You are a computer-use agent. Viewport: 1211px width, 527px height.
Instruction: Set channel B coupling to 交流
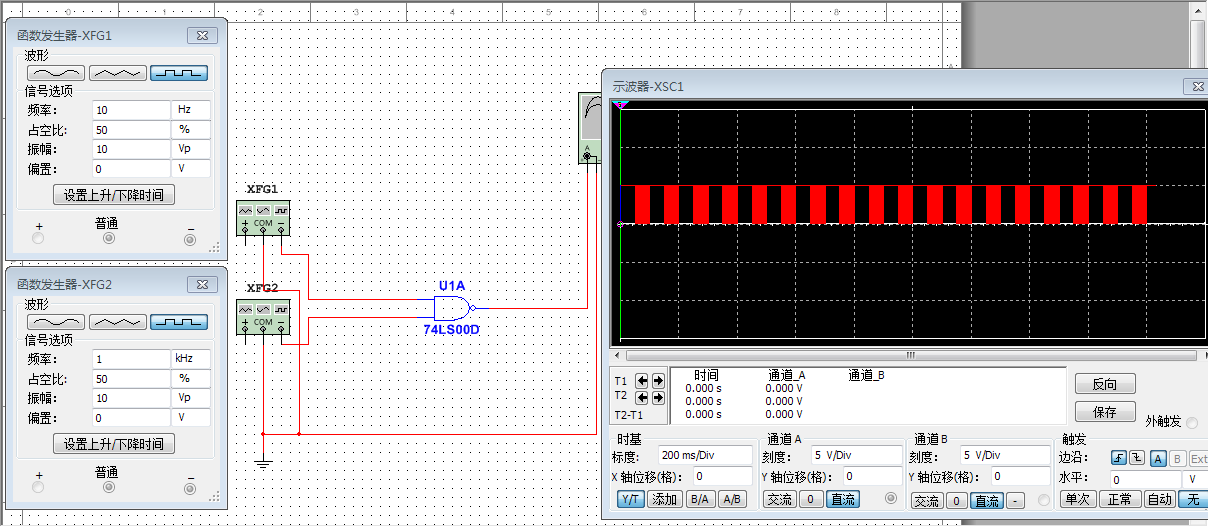[x=928, y=500]
